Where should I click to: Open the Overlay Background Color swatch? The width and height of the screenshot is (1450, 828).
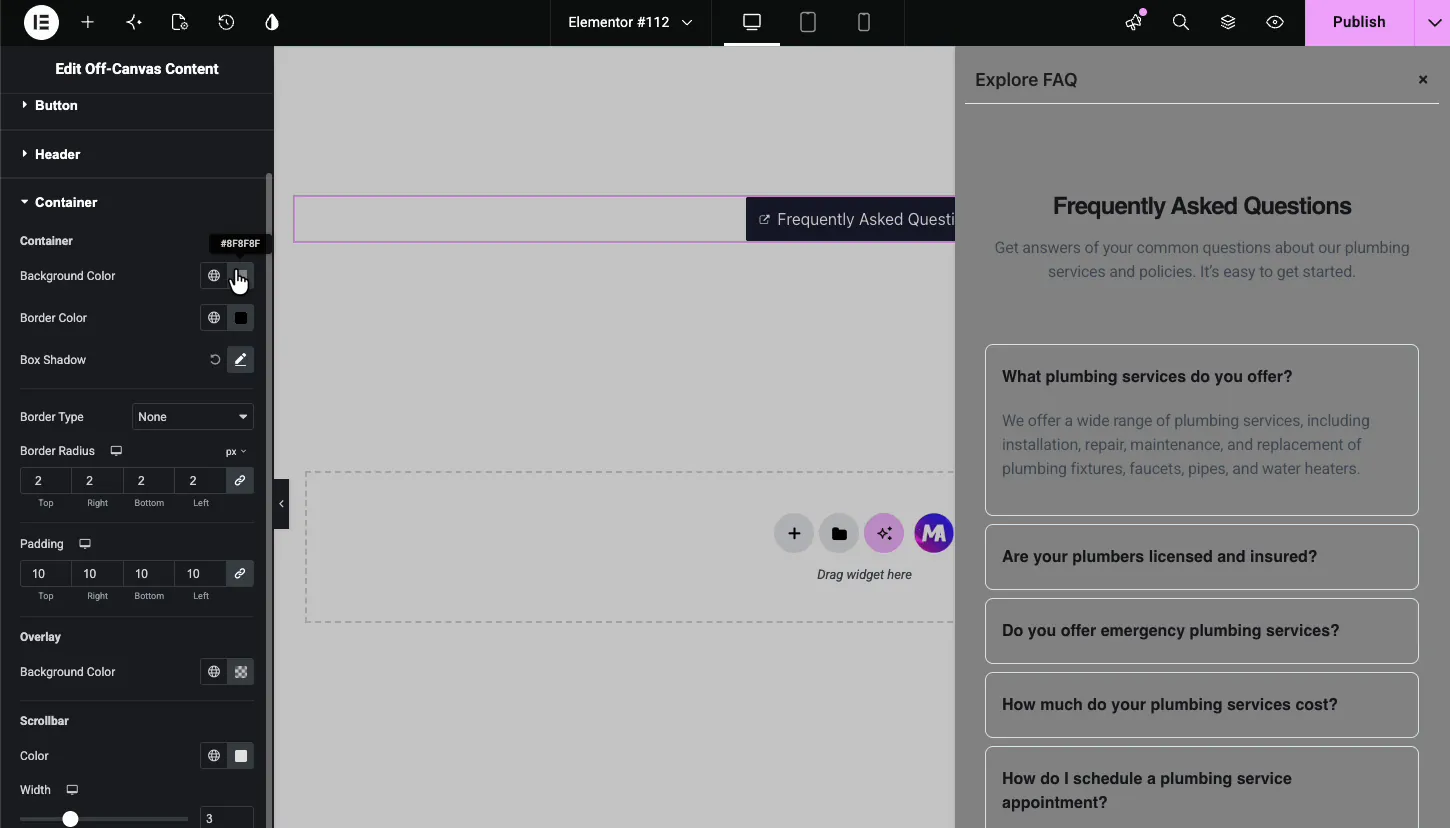pos(241,672)
